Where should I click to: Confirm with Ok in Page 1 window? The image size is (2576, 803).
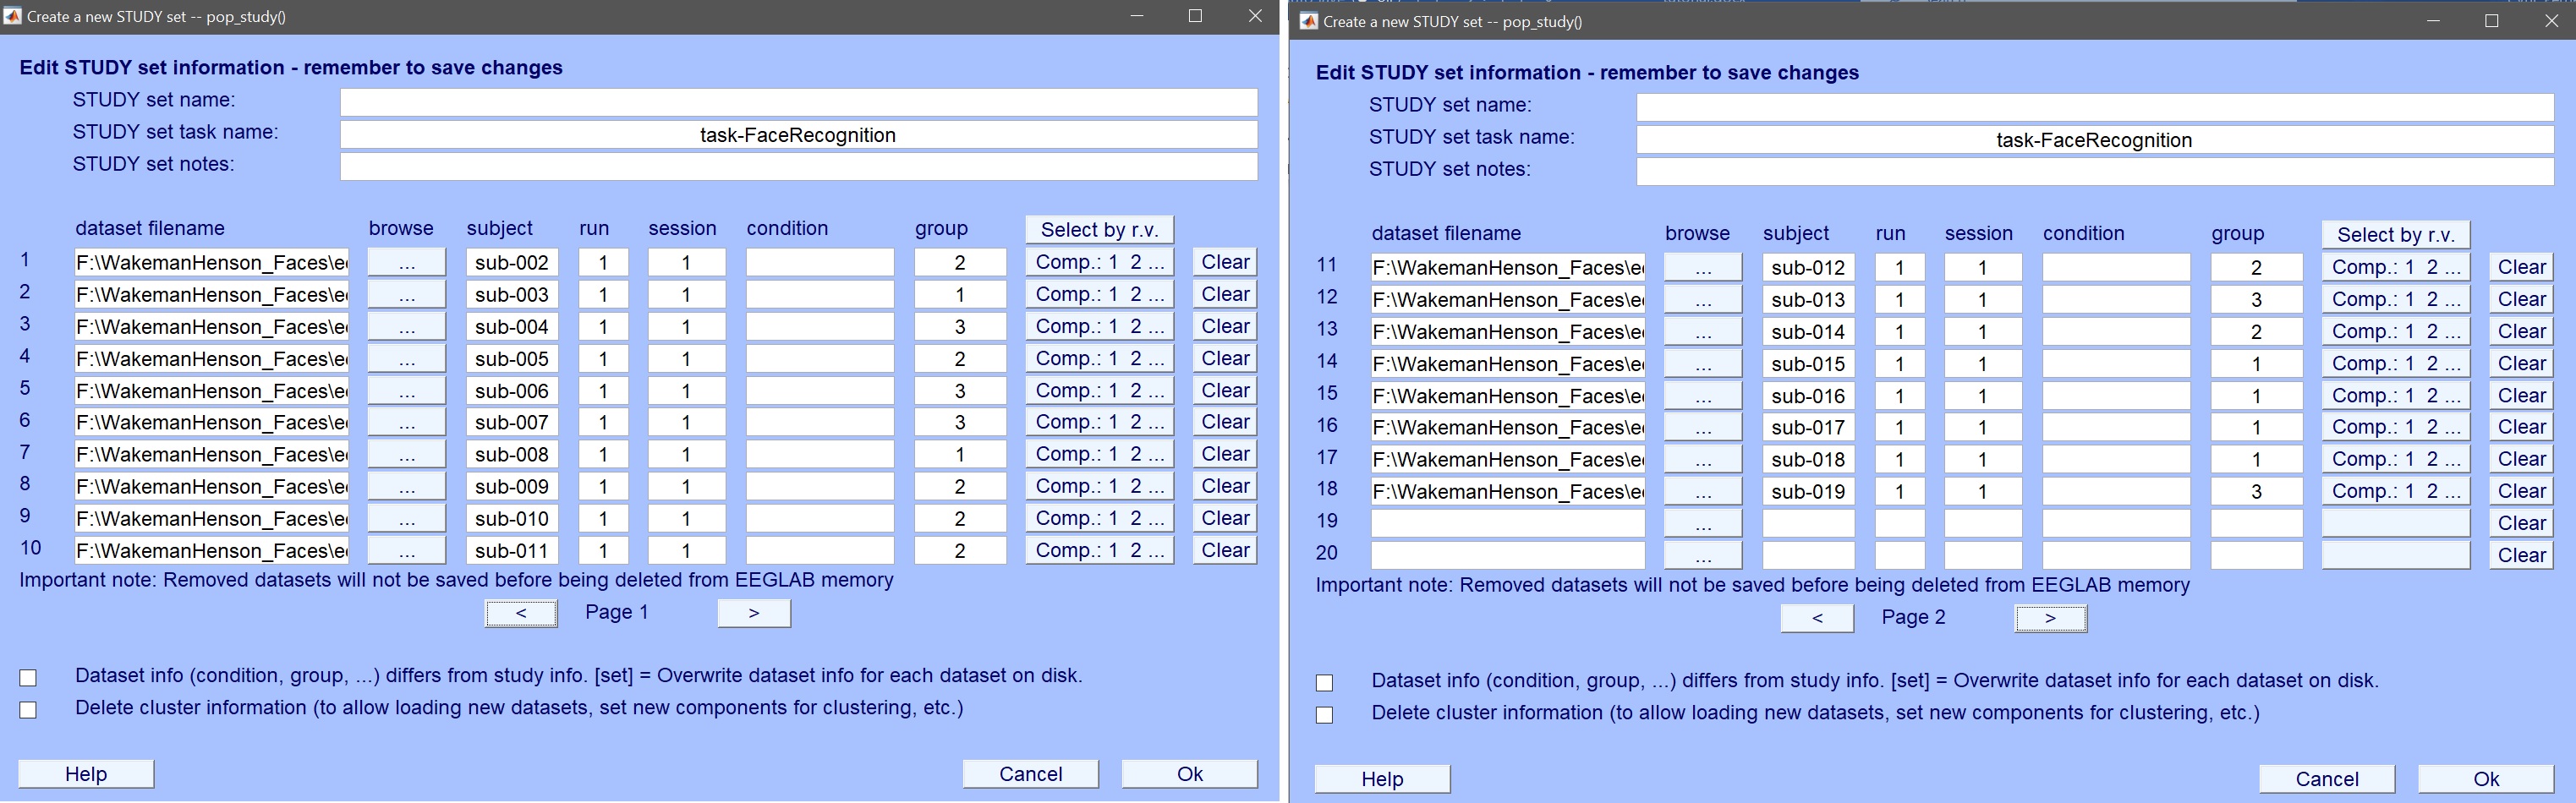coord(1189,774)
